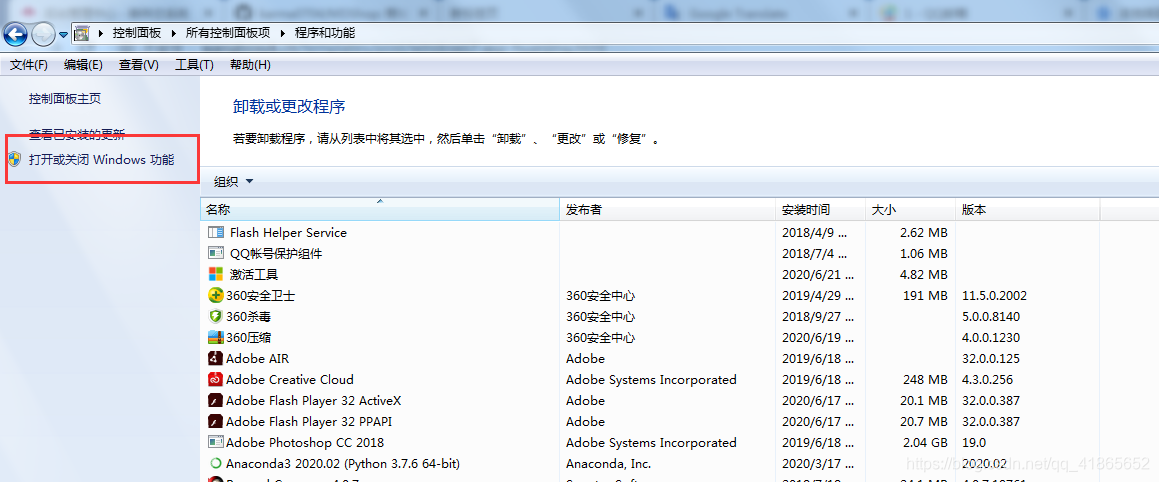The height and width of the screenshot is (482, 1159).
Task: Click the 360杀毒 shield icon
Action: (x=215, y=316)
